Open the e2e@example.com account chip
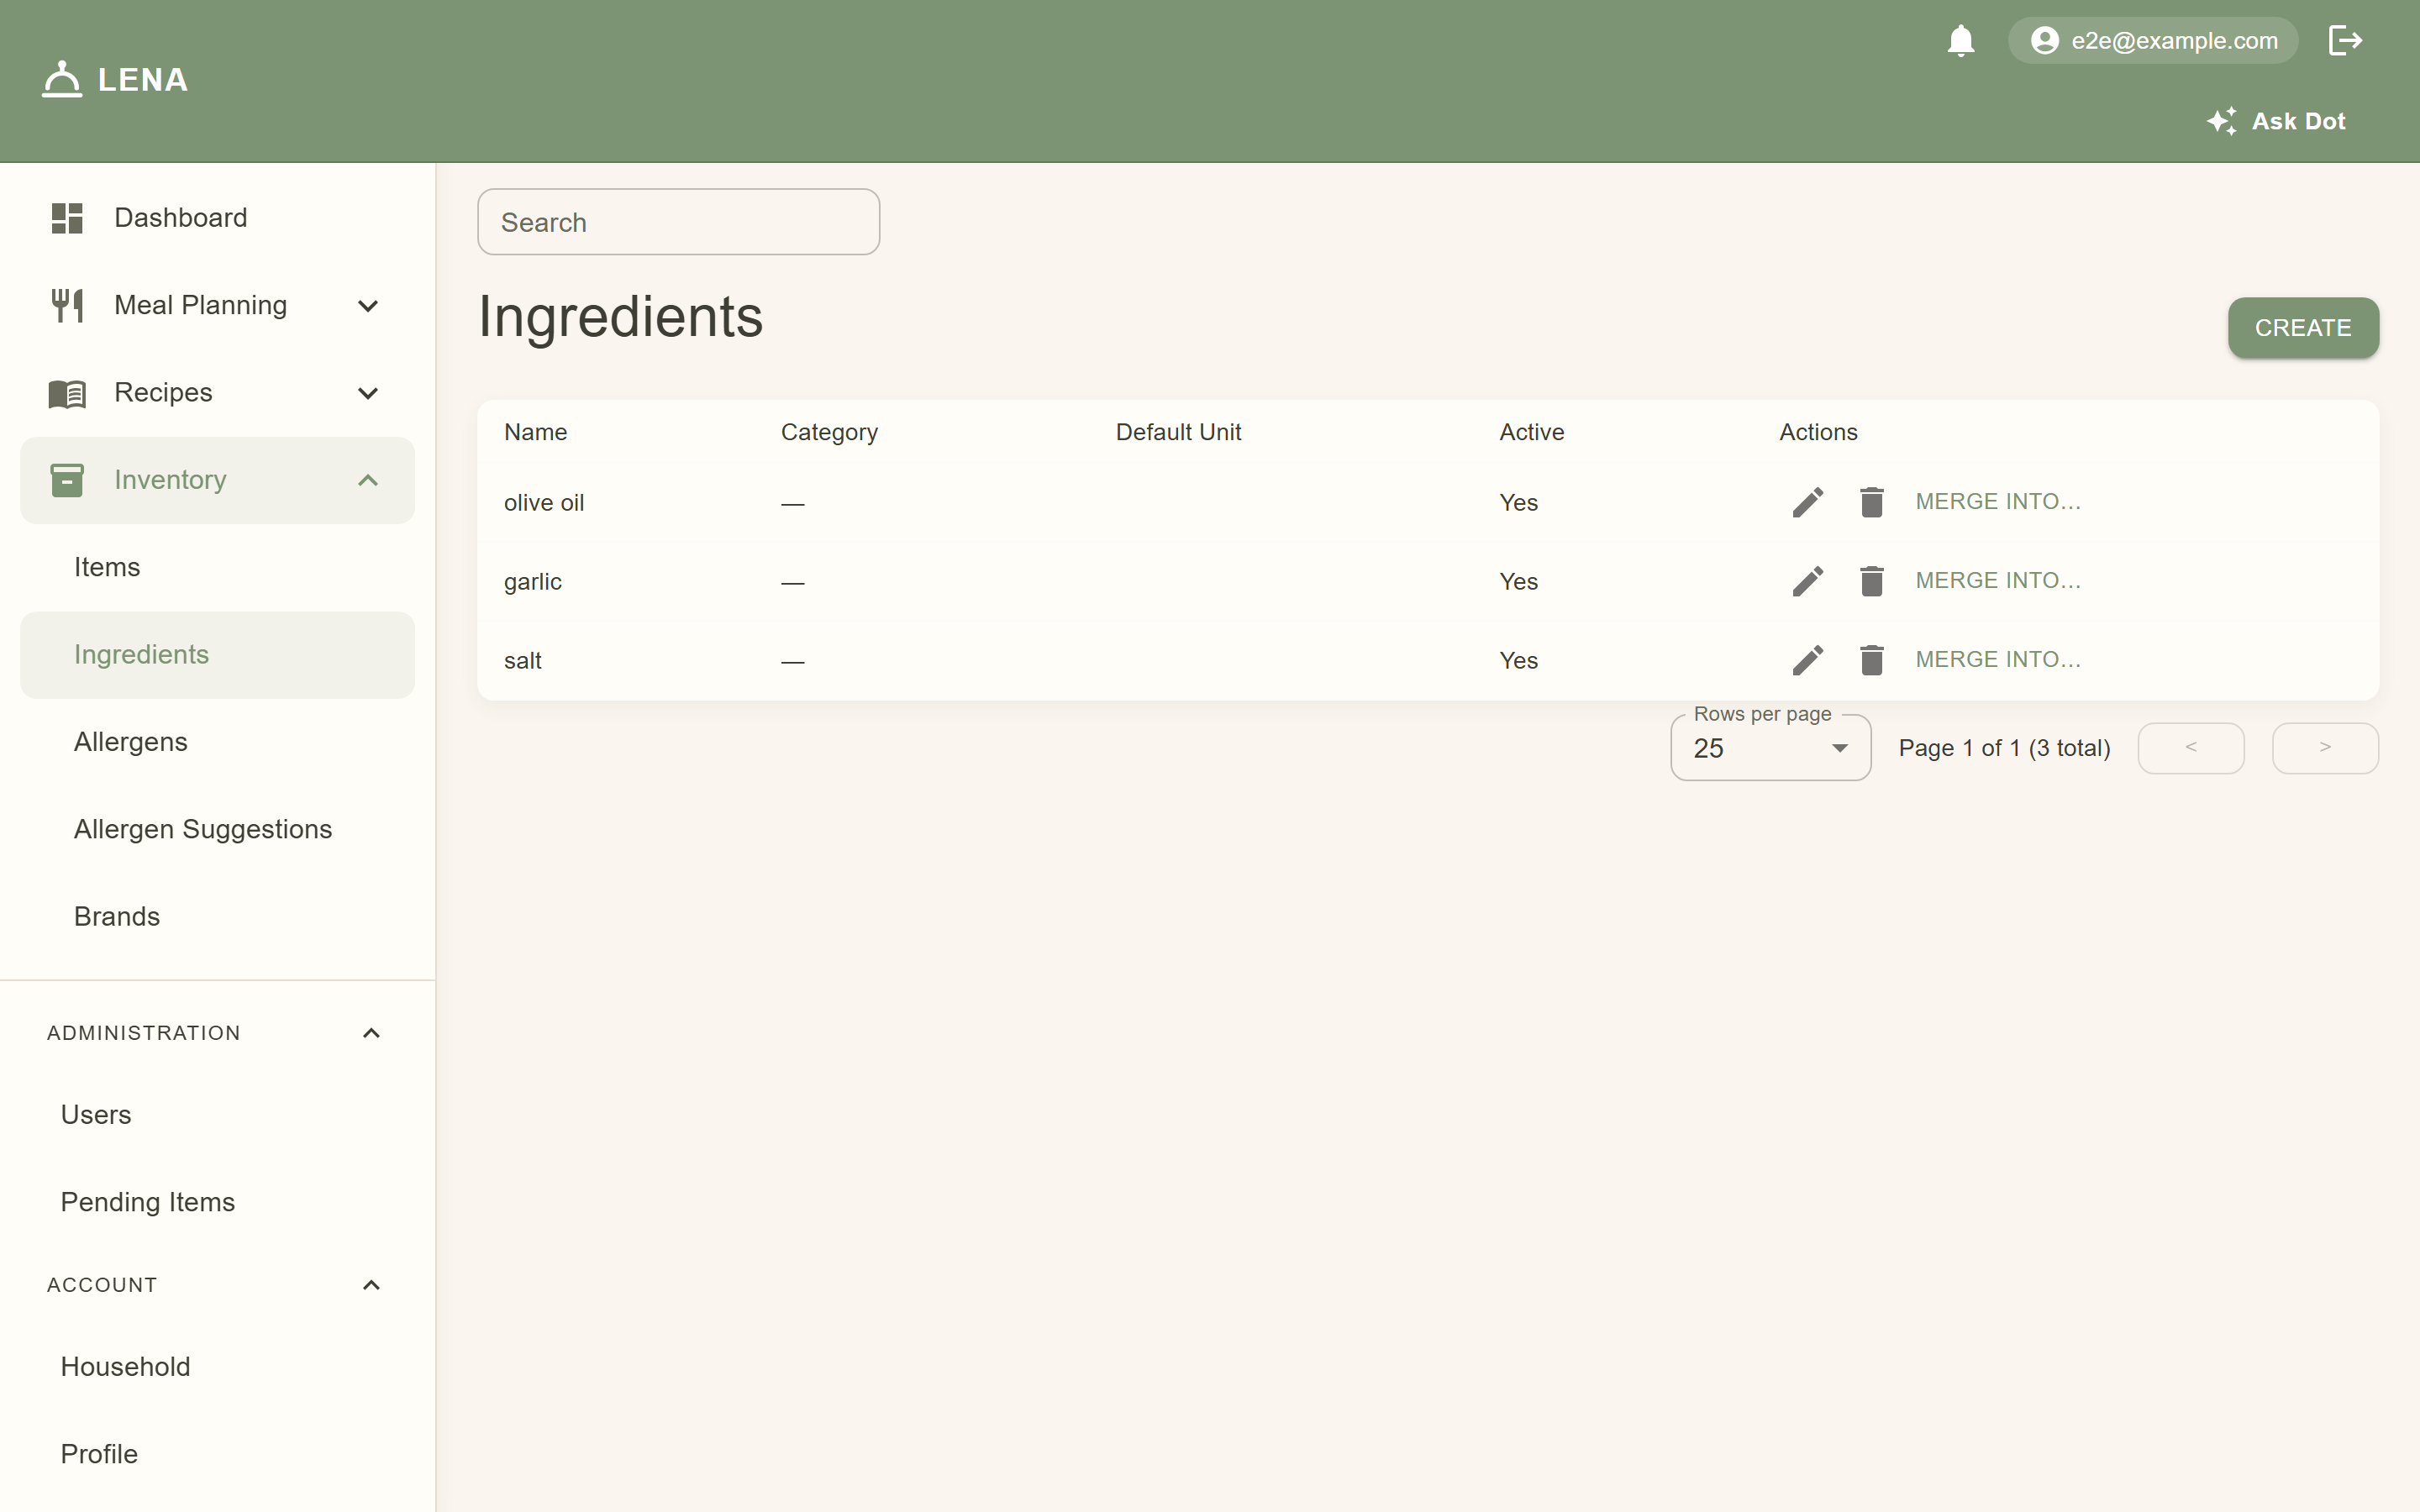 pos(2153,41)
